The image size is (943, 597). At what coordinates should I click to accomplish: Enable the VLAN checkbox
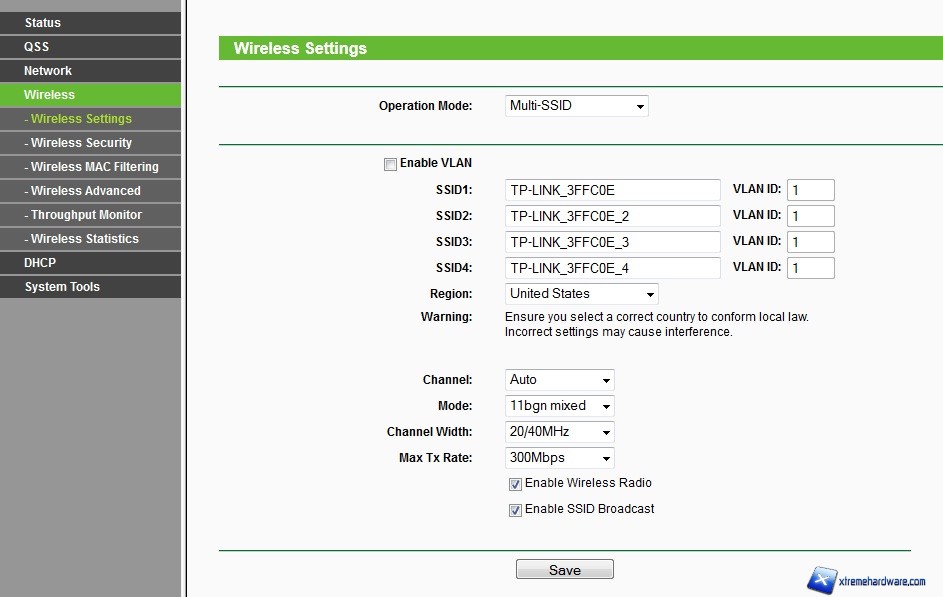click(x=390, y=164)
